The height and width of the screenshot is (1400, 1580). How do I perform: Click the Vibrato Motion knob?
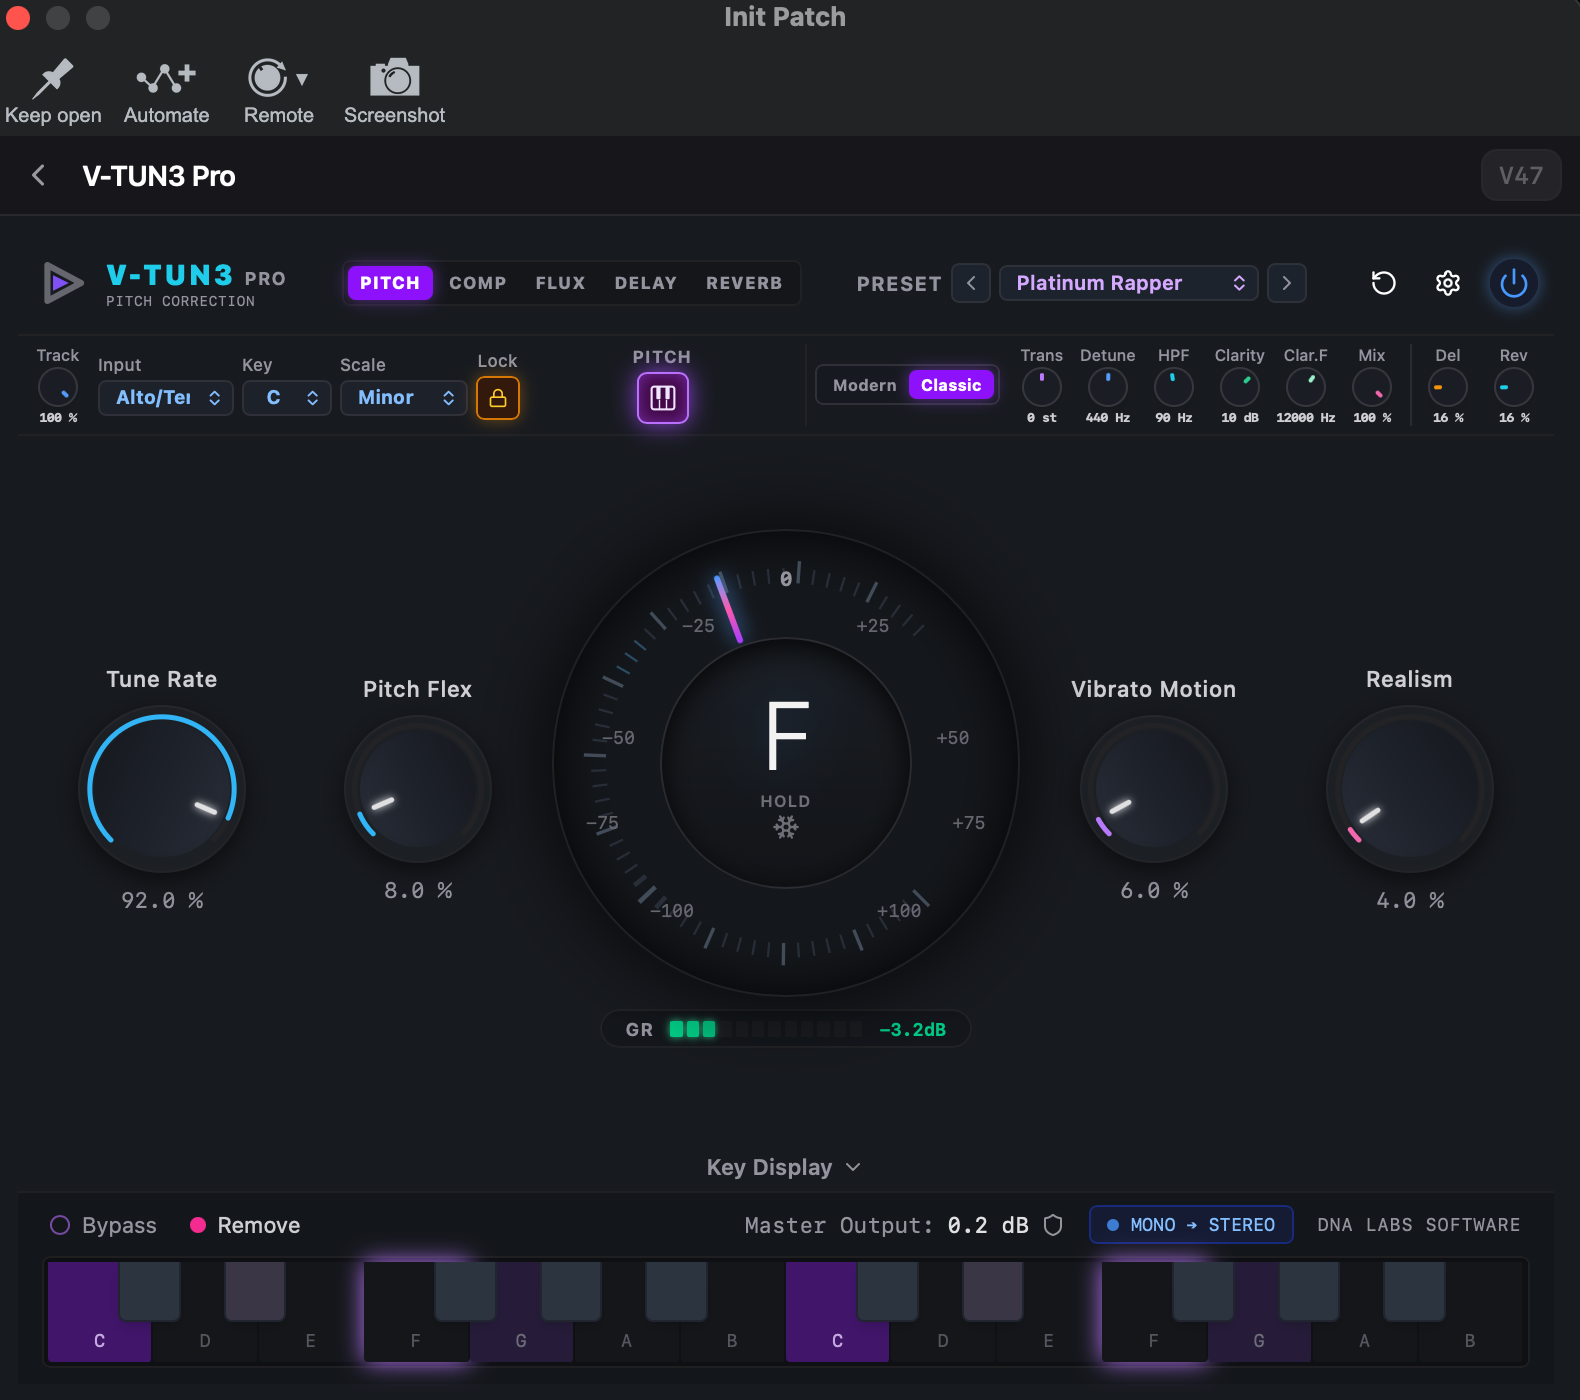(x=1154, y=789)
